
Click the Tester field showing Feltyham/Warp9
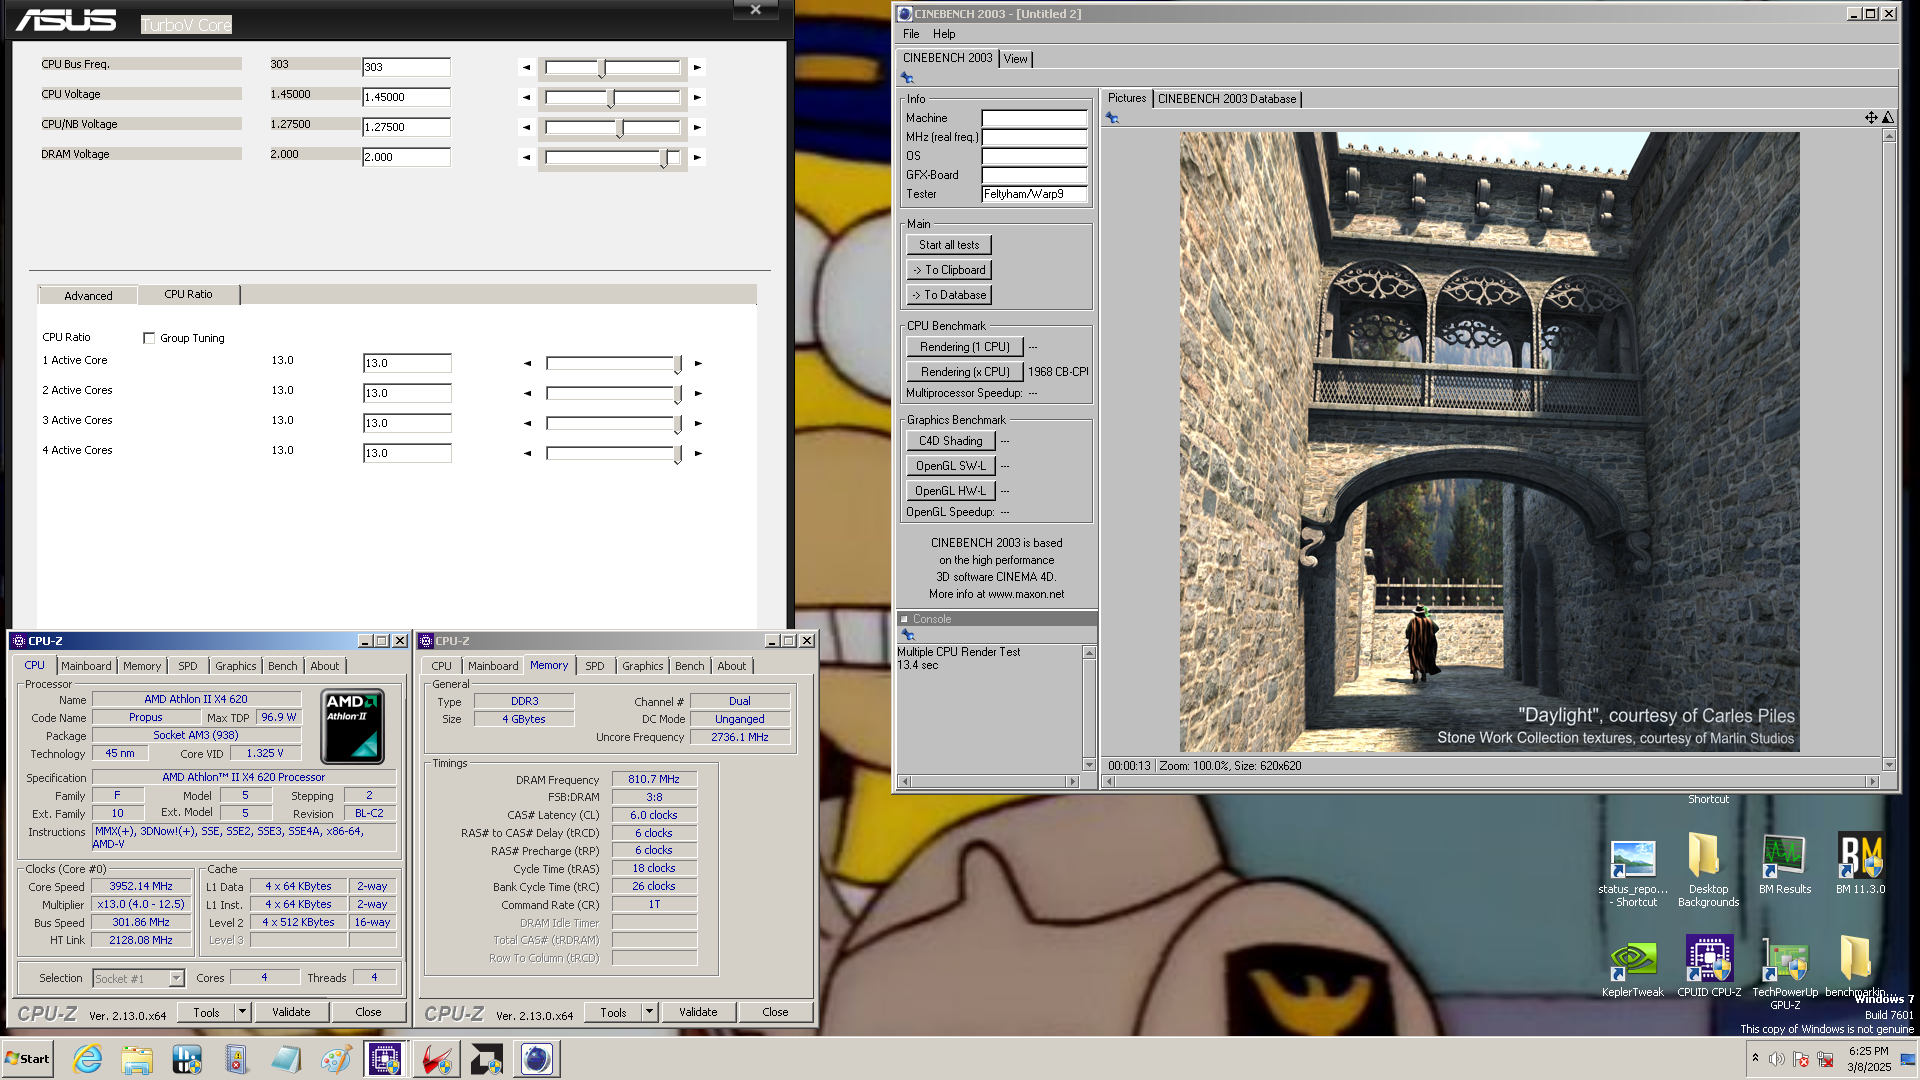point(1034,194)
